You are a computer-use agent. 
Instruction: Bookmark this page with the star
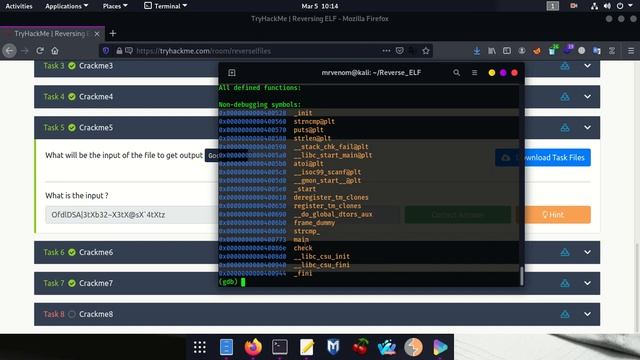coord(426,51)
